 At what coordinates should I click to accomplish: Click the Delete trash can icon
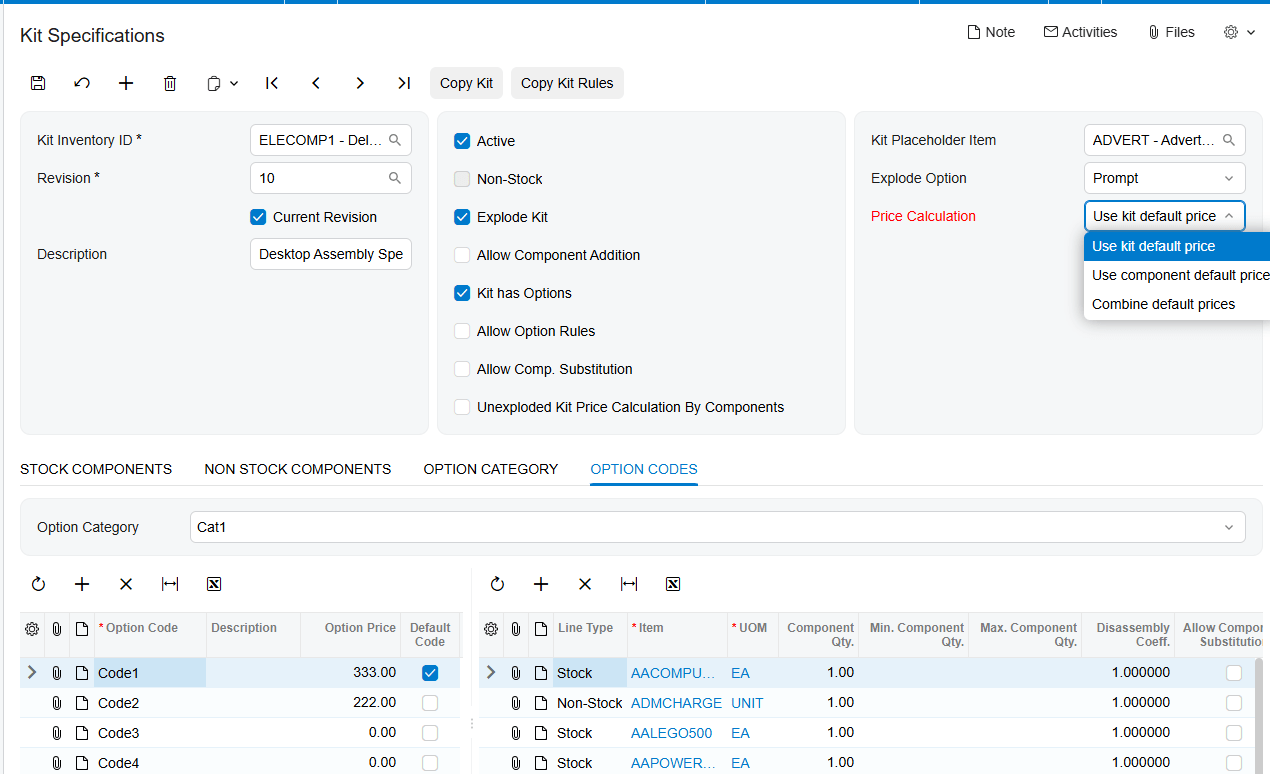[x=170, y=83]
